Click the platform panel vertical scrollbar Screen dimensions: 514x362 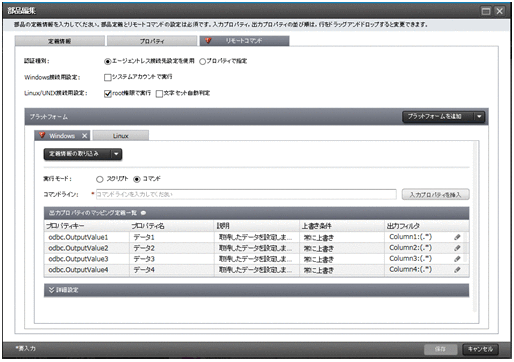point(475,227)
